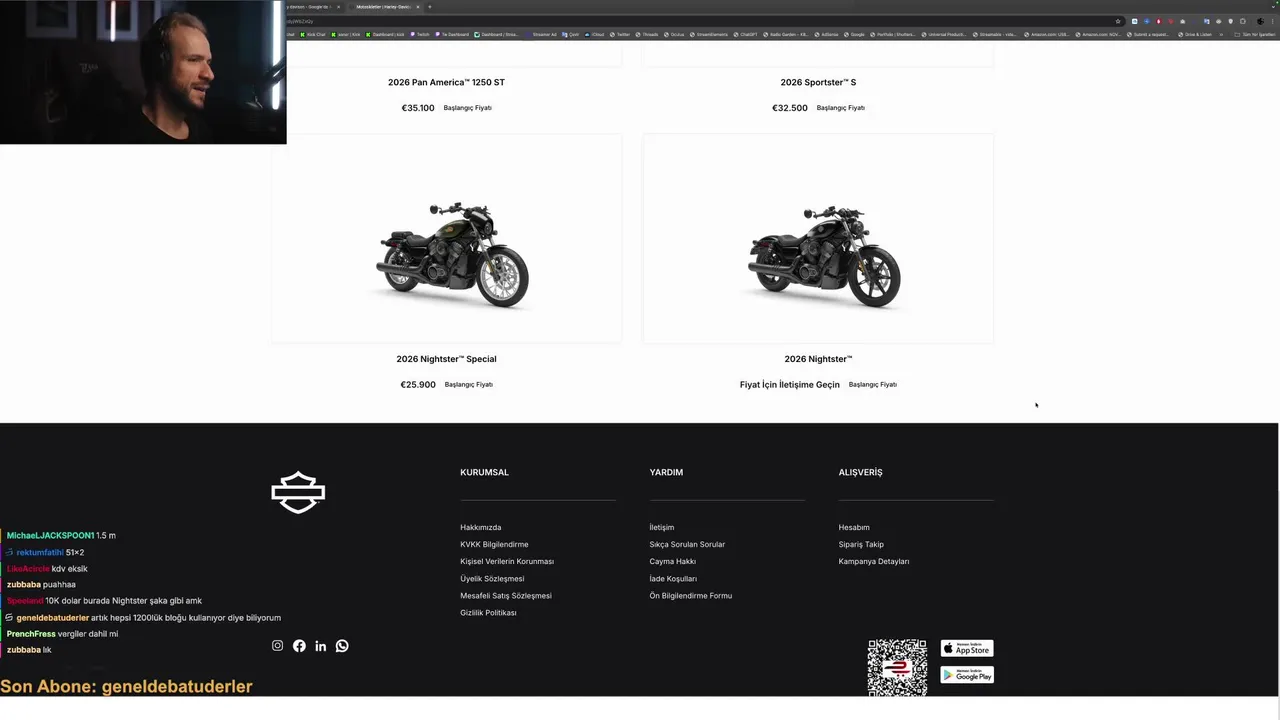The image size is (1280, 720).
Task: Expand hidden bookmarks overflow chevron
Action: point(1221,34)
